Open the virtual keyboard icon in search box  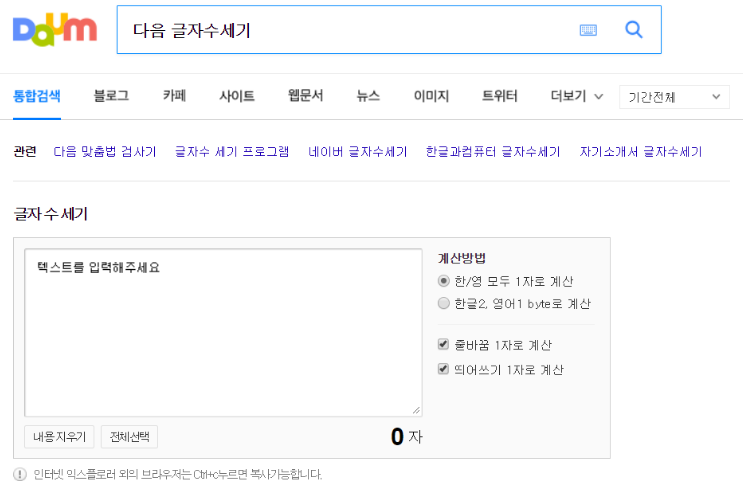pos(588,30)
